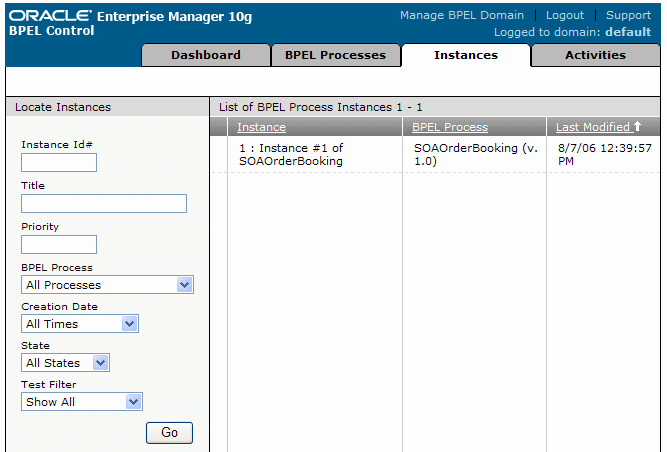Screen dimensions: 667x452
Task: Click the Priority input box
Action: pyautogui.click(x=59, y=244)
